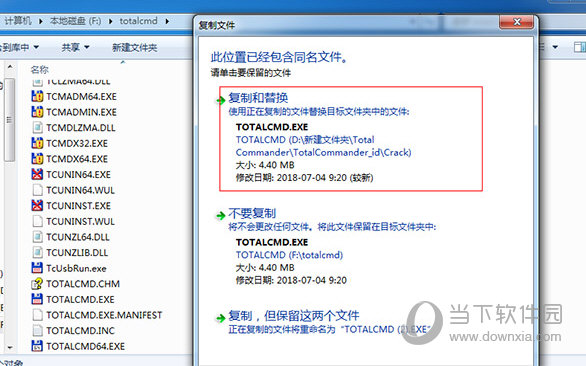Viewport: 586px width, 366px height.
Task: Click 计算机 in the address breadcrumb
Action: [18, 21]
